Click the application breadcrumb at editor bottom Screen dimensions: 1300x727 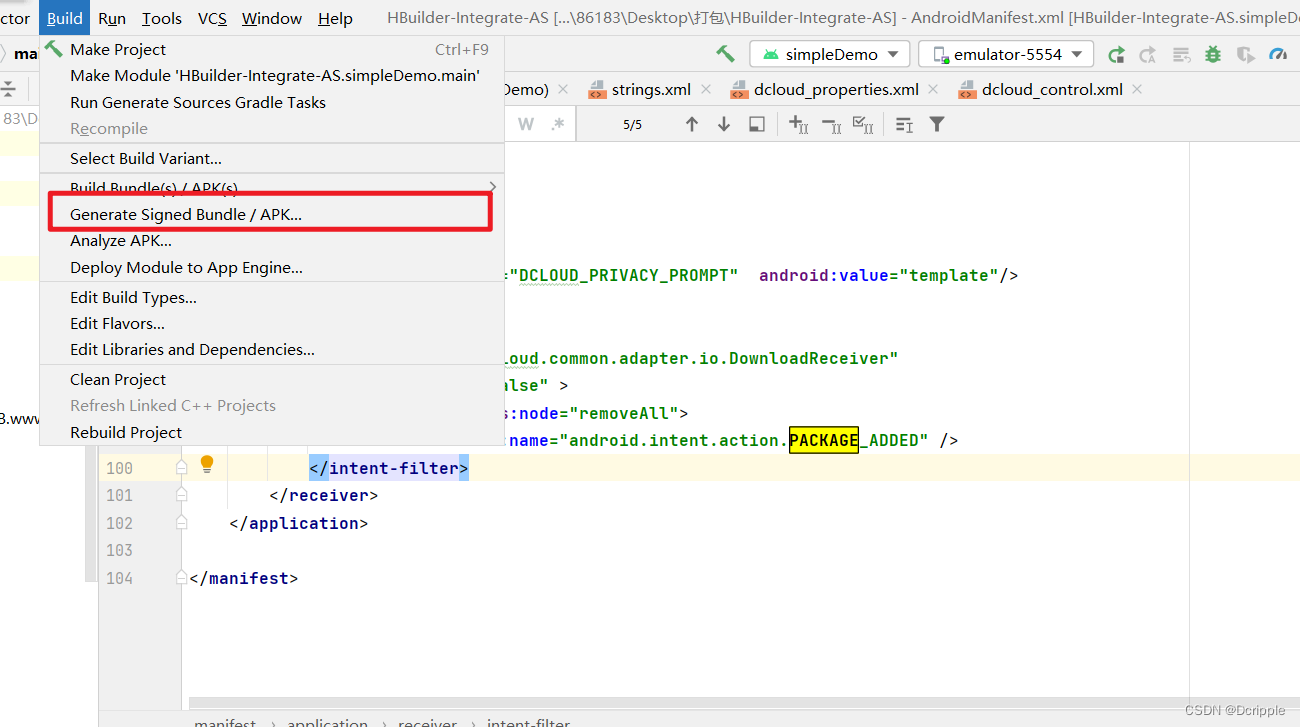pos(327,722)
